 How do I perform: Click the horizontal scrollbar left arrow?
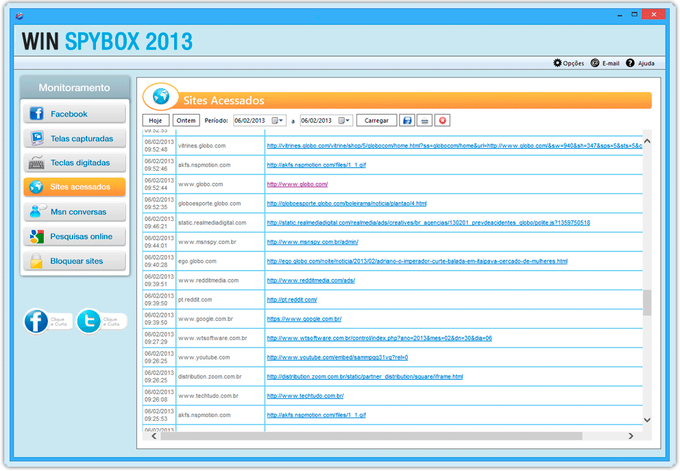[x=154, y=436]
